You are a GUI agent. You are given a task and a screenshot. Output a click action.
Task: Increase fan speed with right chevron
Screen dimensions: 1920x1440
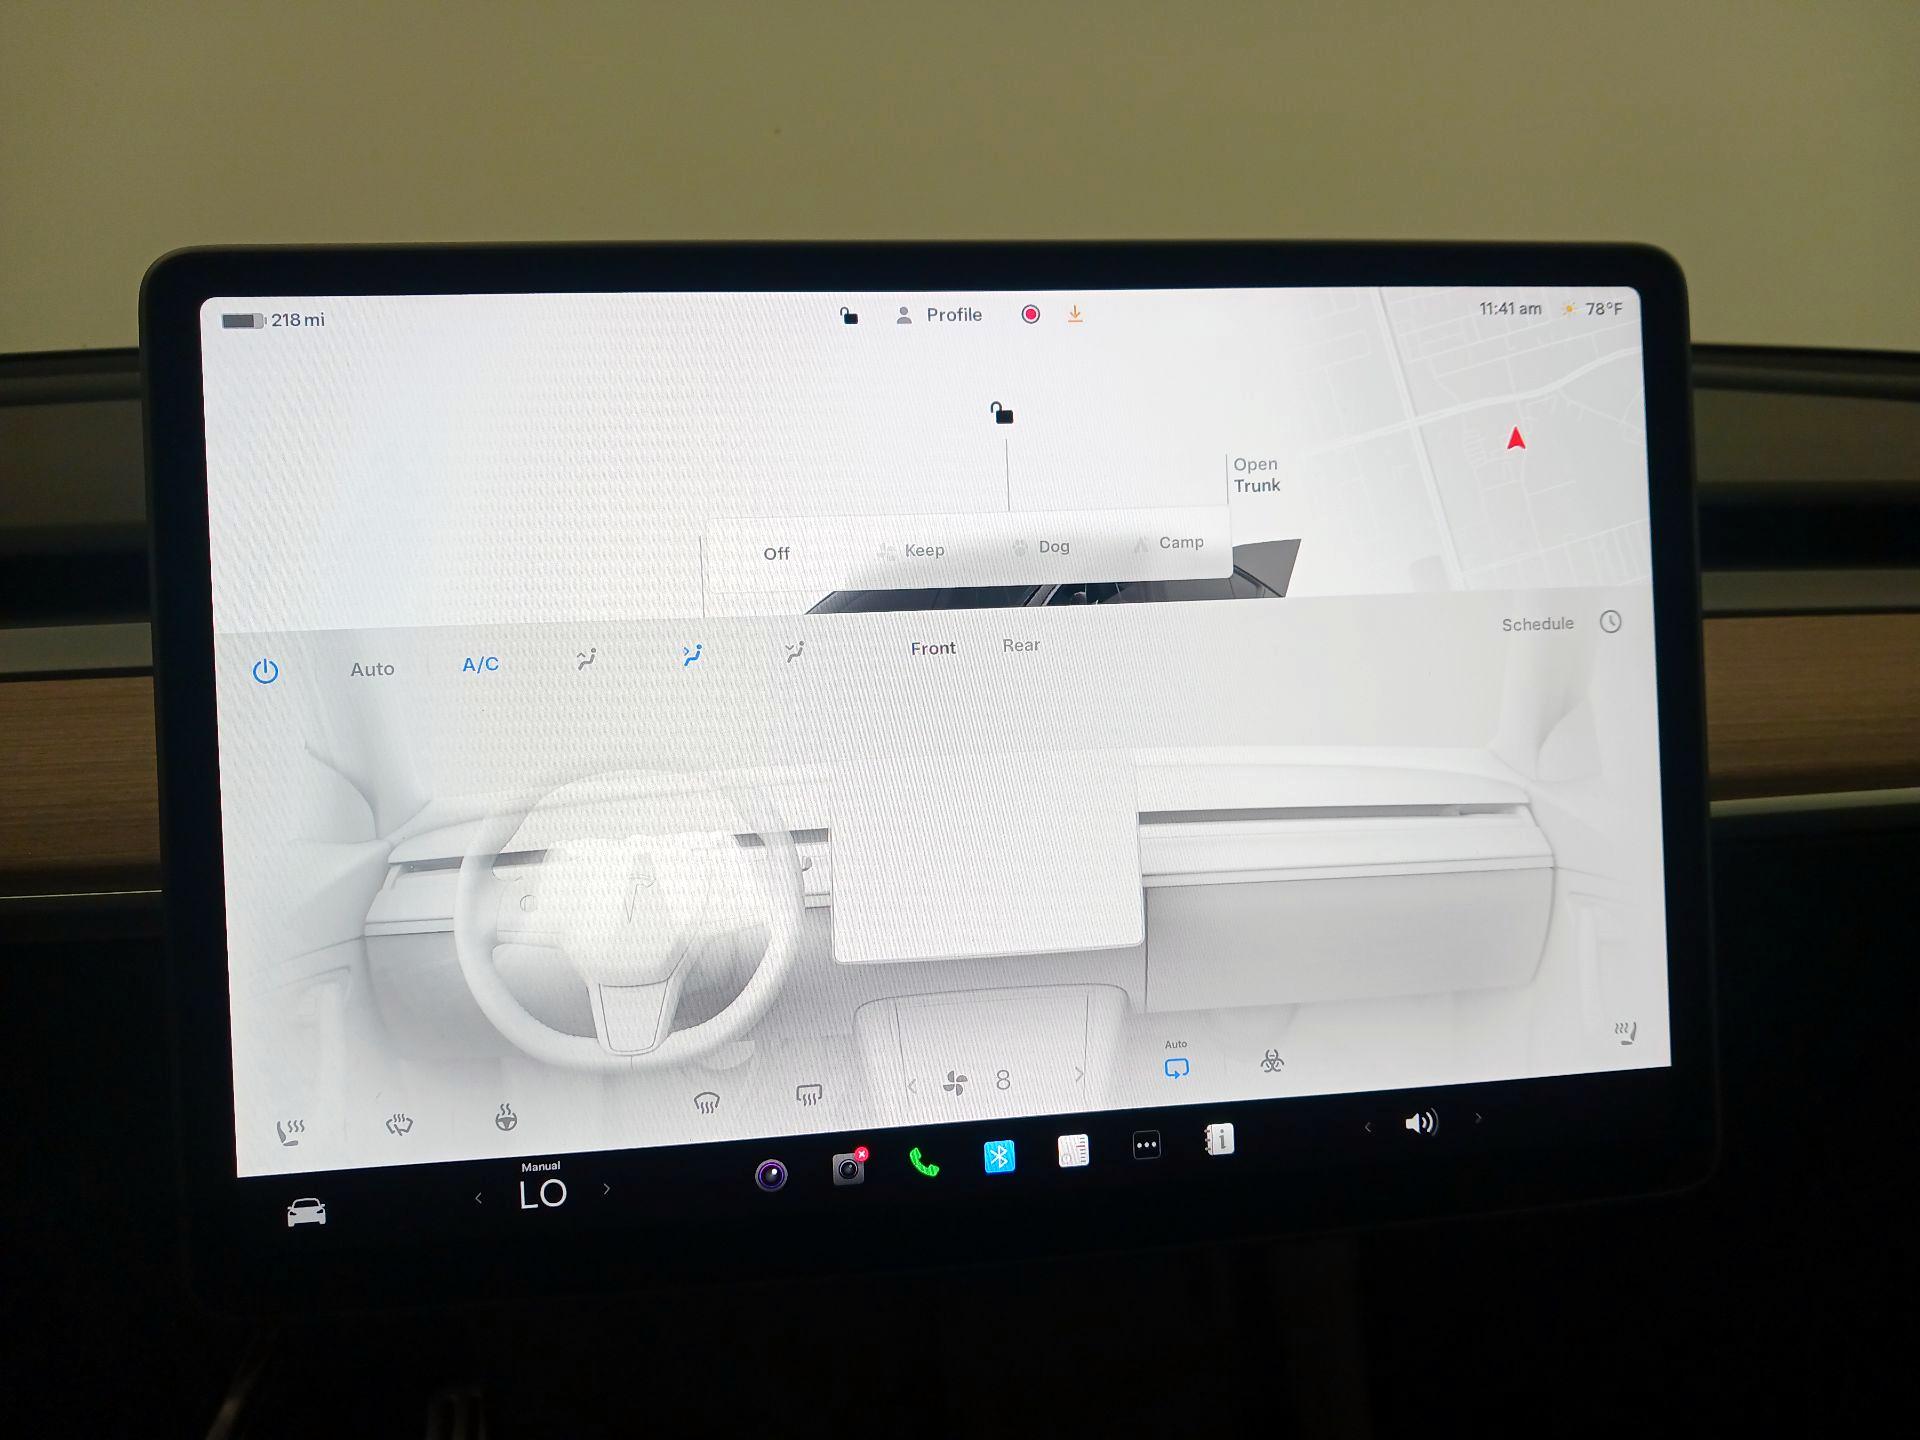[1079, 1075]
